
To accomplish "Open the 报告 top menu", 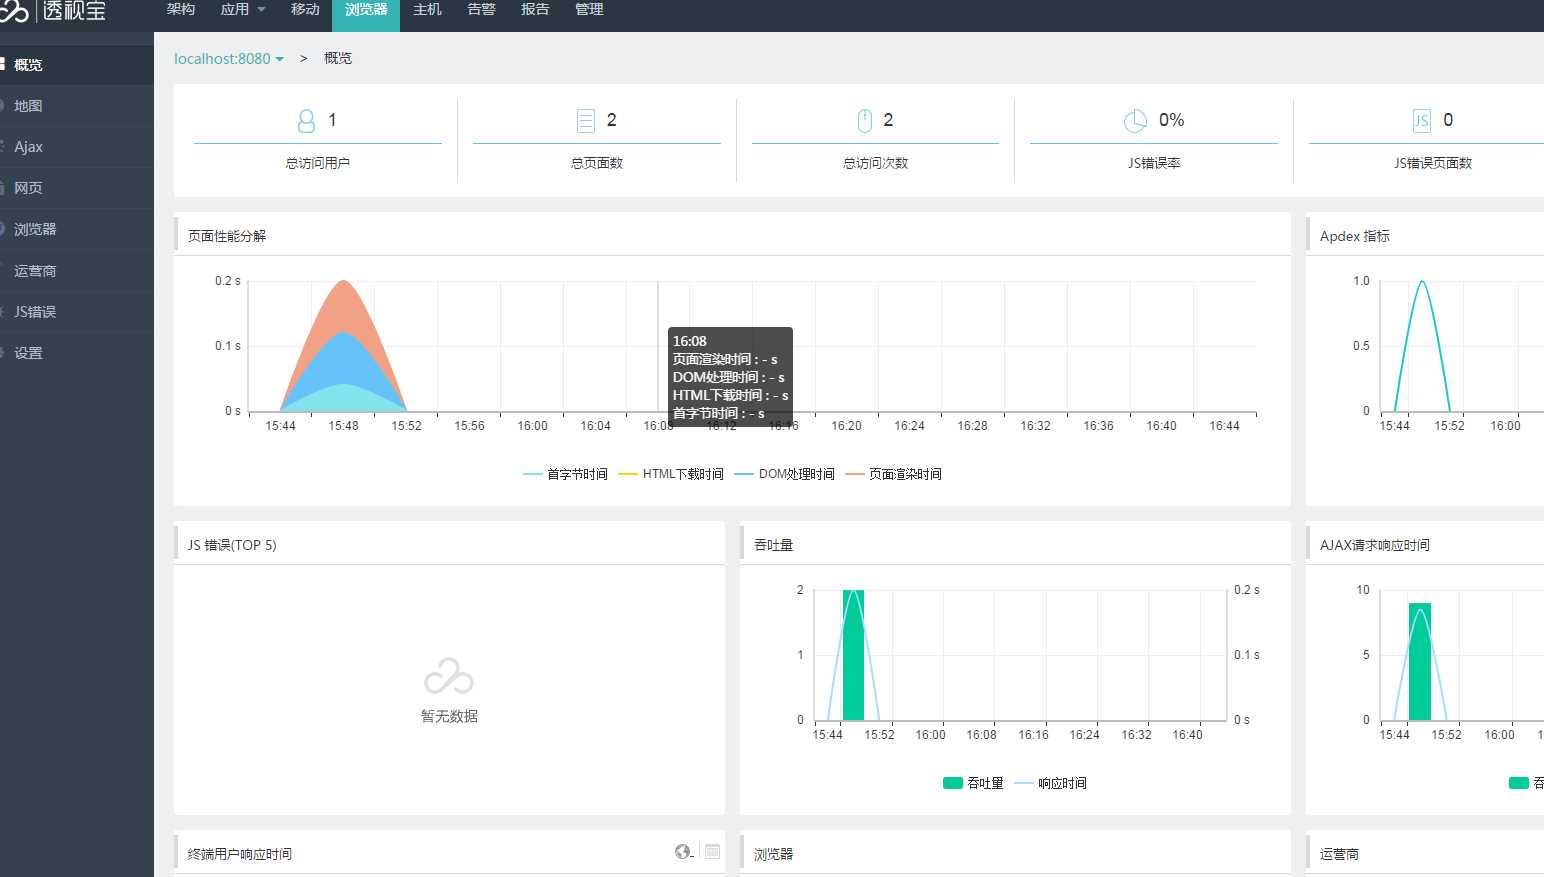I will 535,9.
